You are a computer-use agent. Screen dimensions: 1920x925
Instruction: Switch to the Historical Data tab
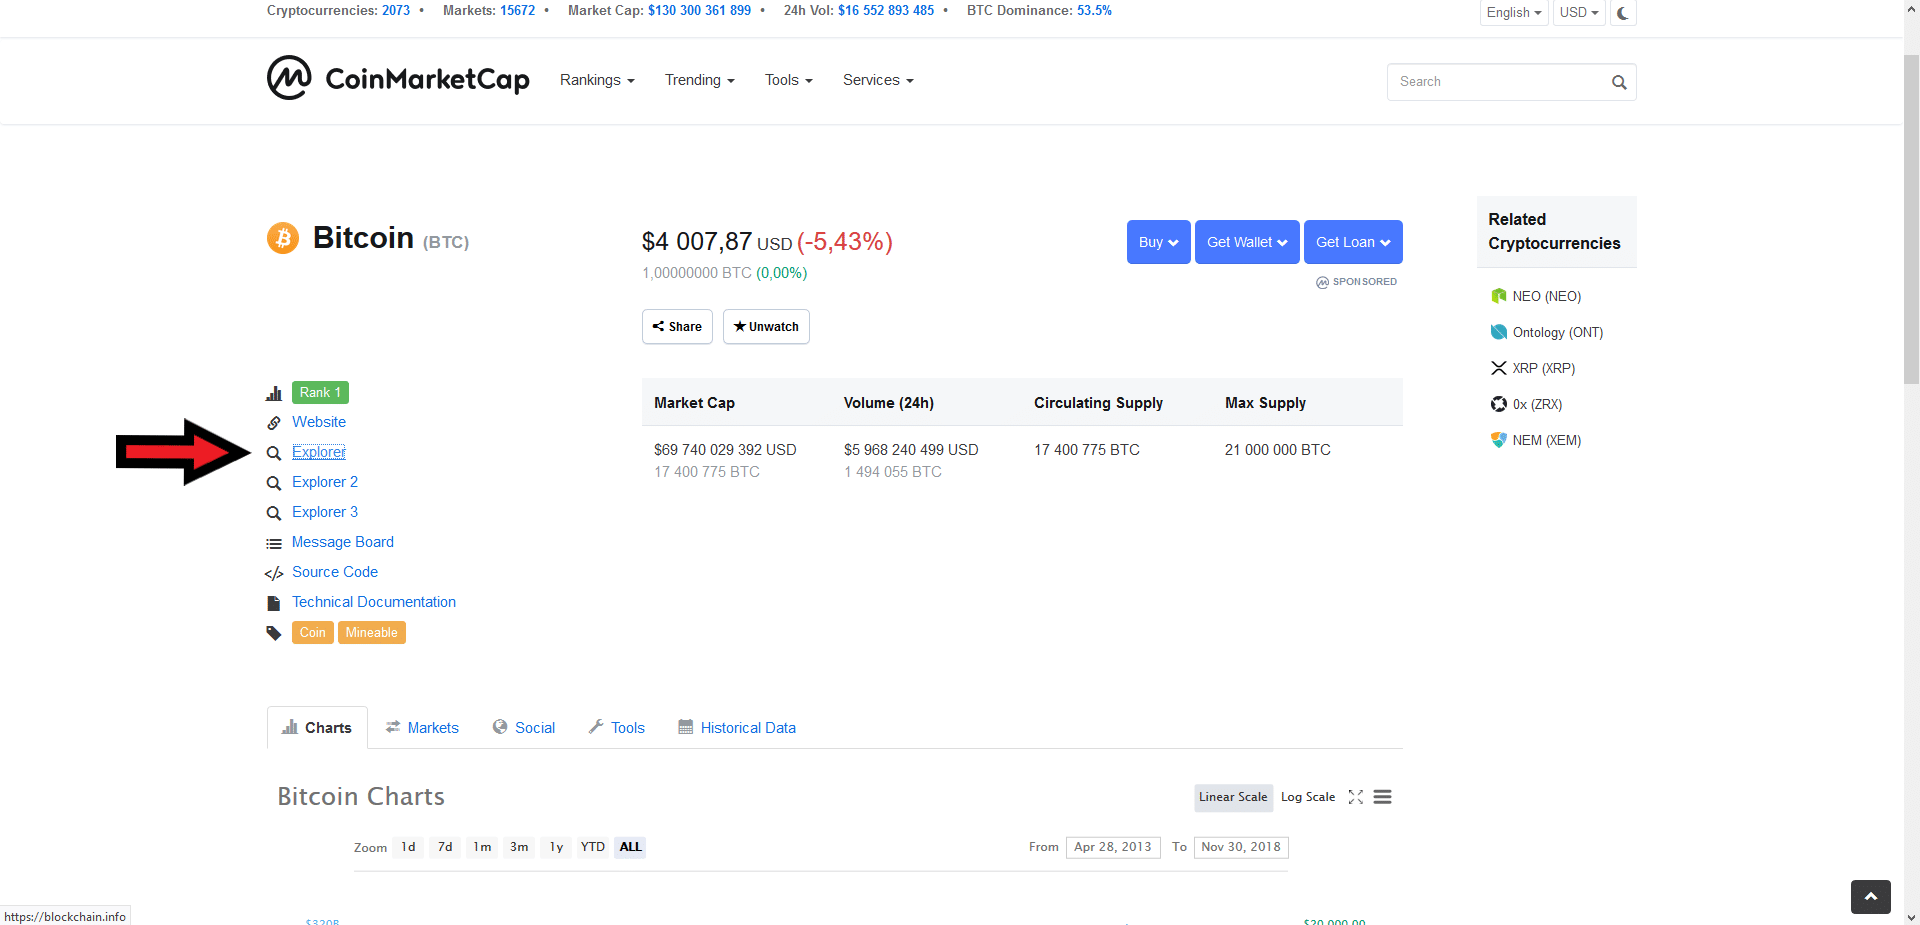737,728
